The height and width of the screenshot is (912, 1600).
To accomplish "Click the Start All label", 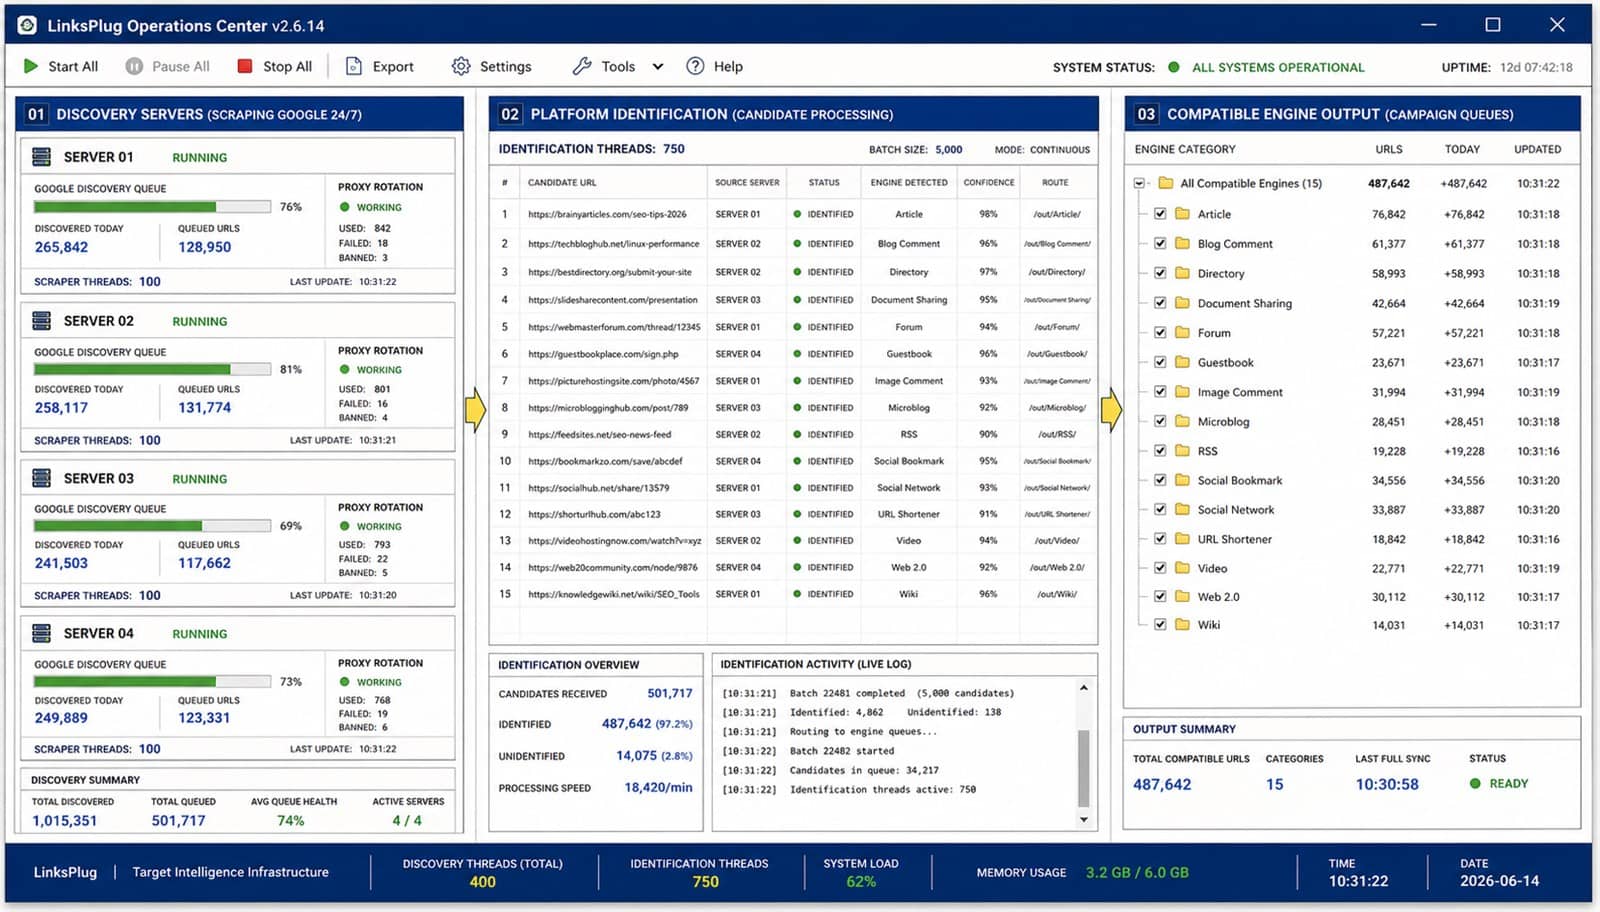I will [x=73, y=66].
